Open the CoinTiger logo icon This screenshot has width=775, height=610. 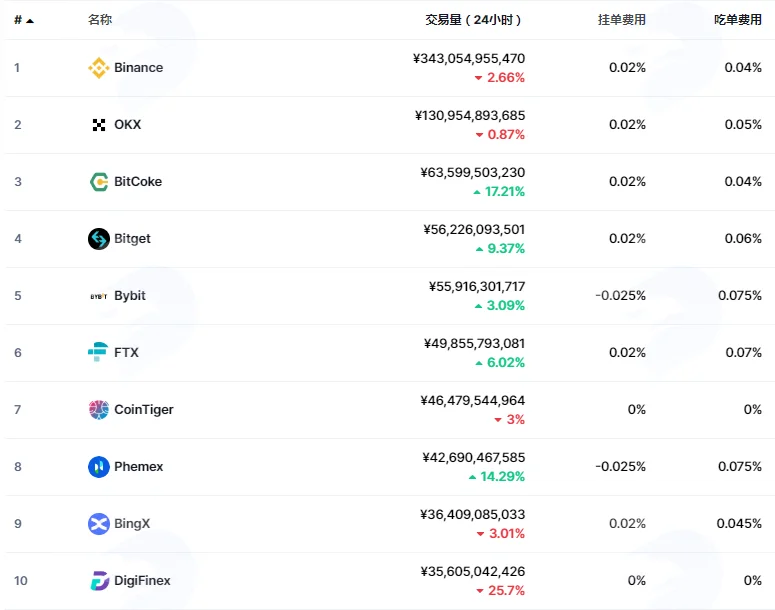99,410
